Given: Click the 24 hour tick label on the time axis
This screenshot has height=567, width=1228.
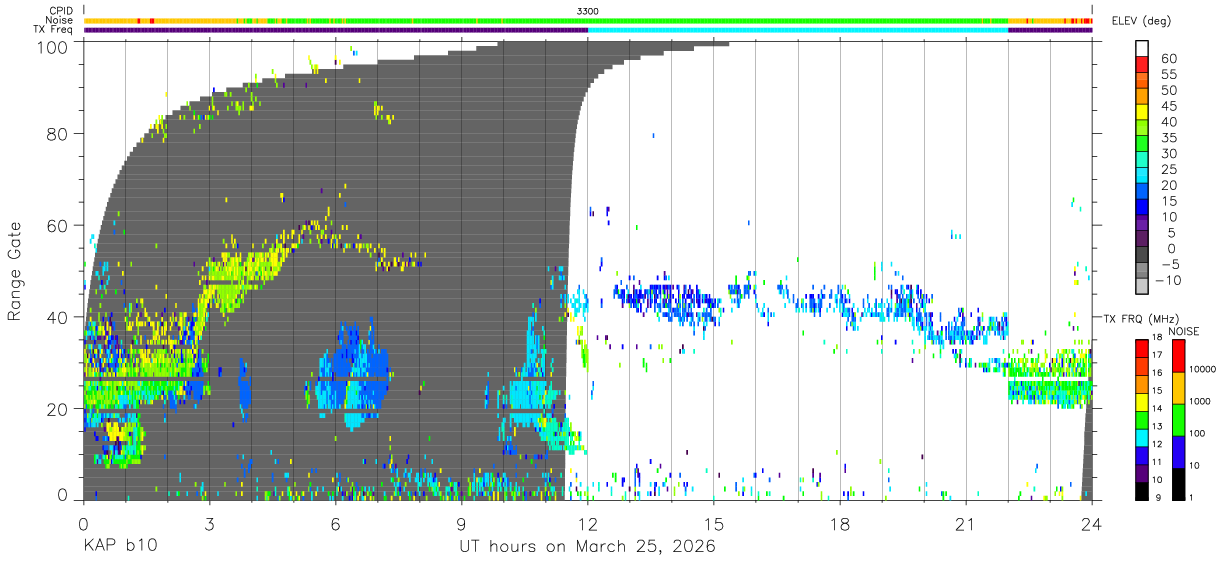Looking at the screenshot, I should (x=1092, y=525).
